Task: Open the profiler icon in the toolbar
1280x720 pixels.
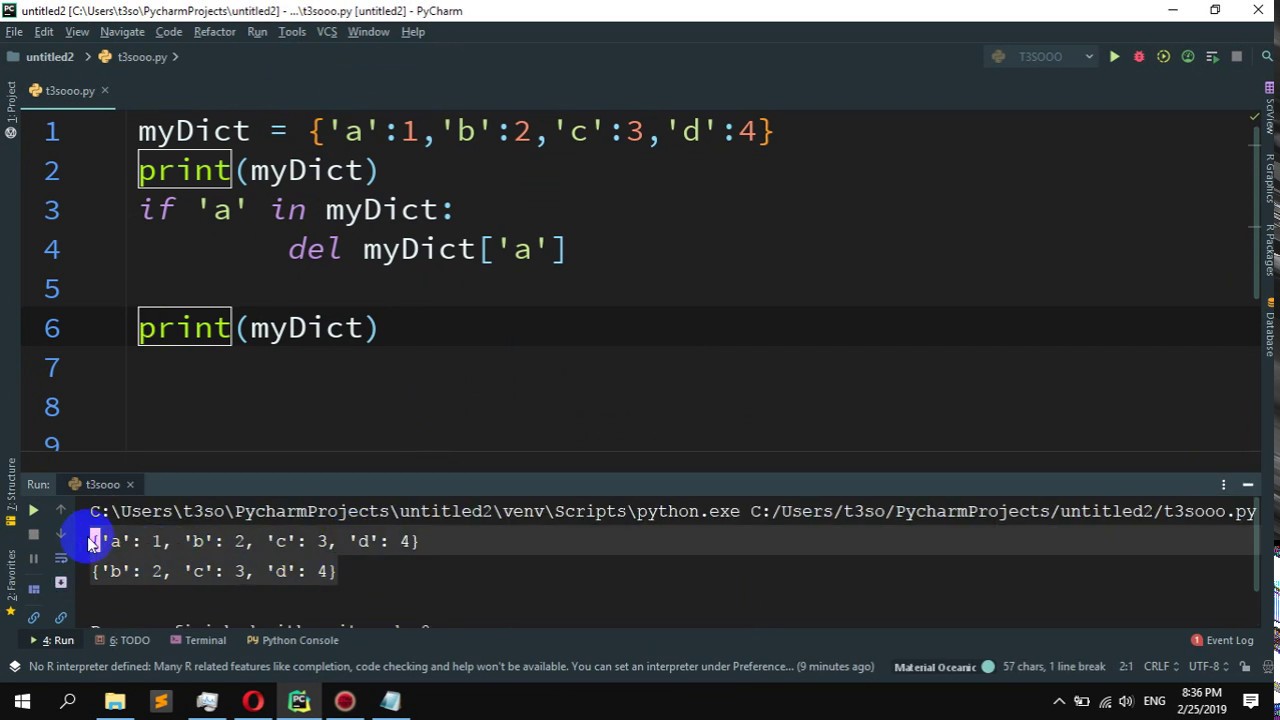Action: (1188, 57)
